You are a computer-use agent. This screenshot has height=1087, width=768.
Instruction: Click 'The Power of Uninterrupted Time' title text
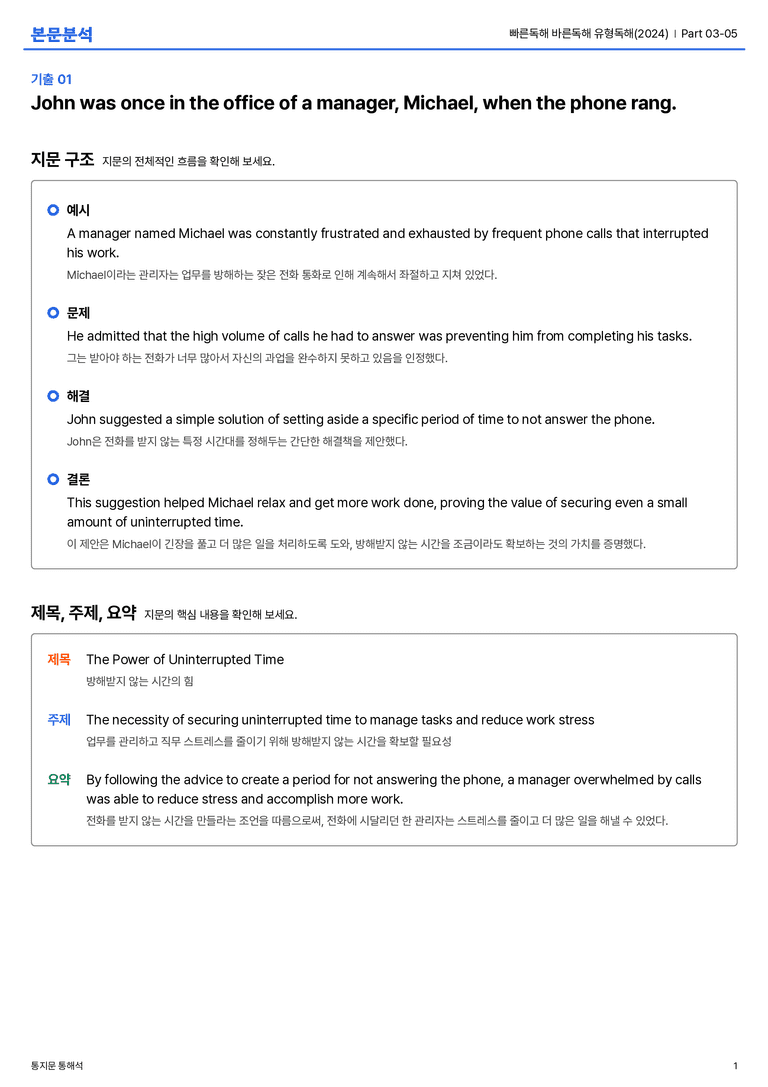185,659
